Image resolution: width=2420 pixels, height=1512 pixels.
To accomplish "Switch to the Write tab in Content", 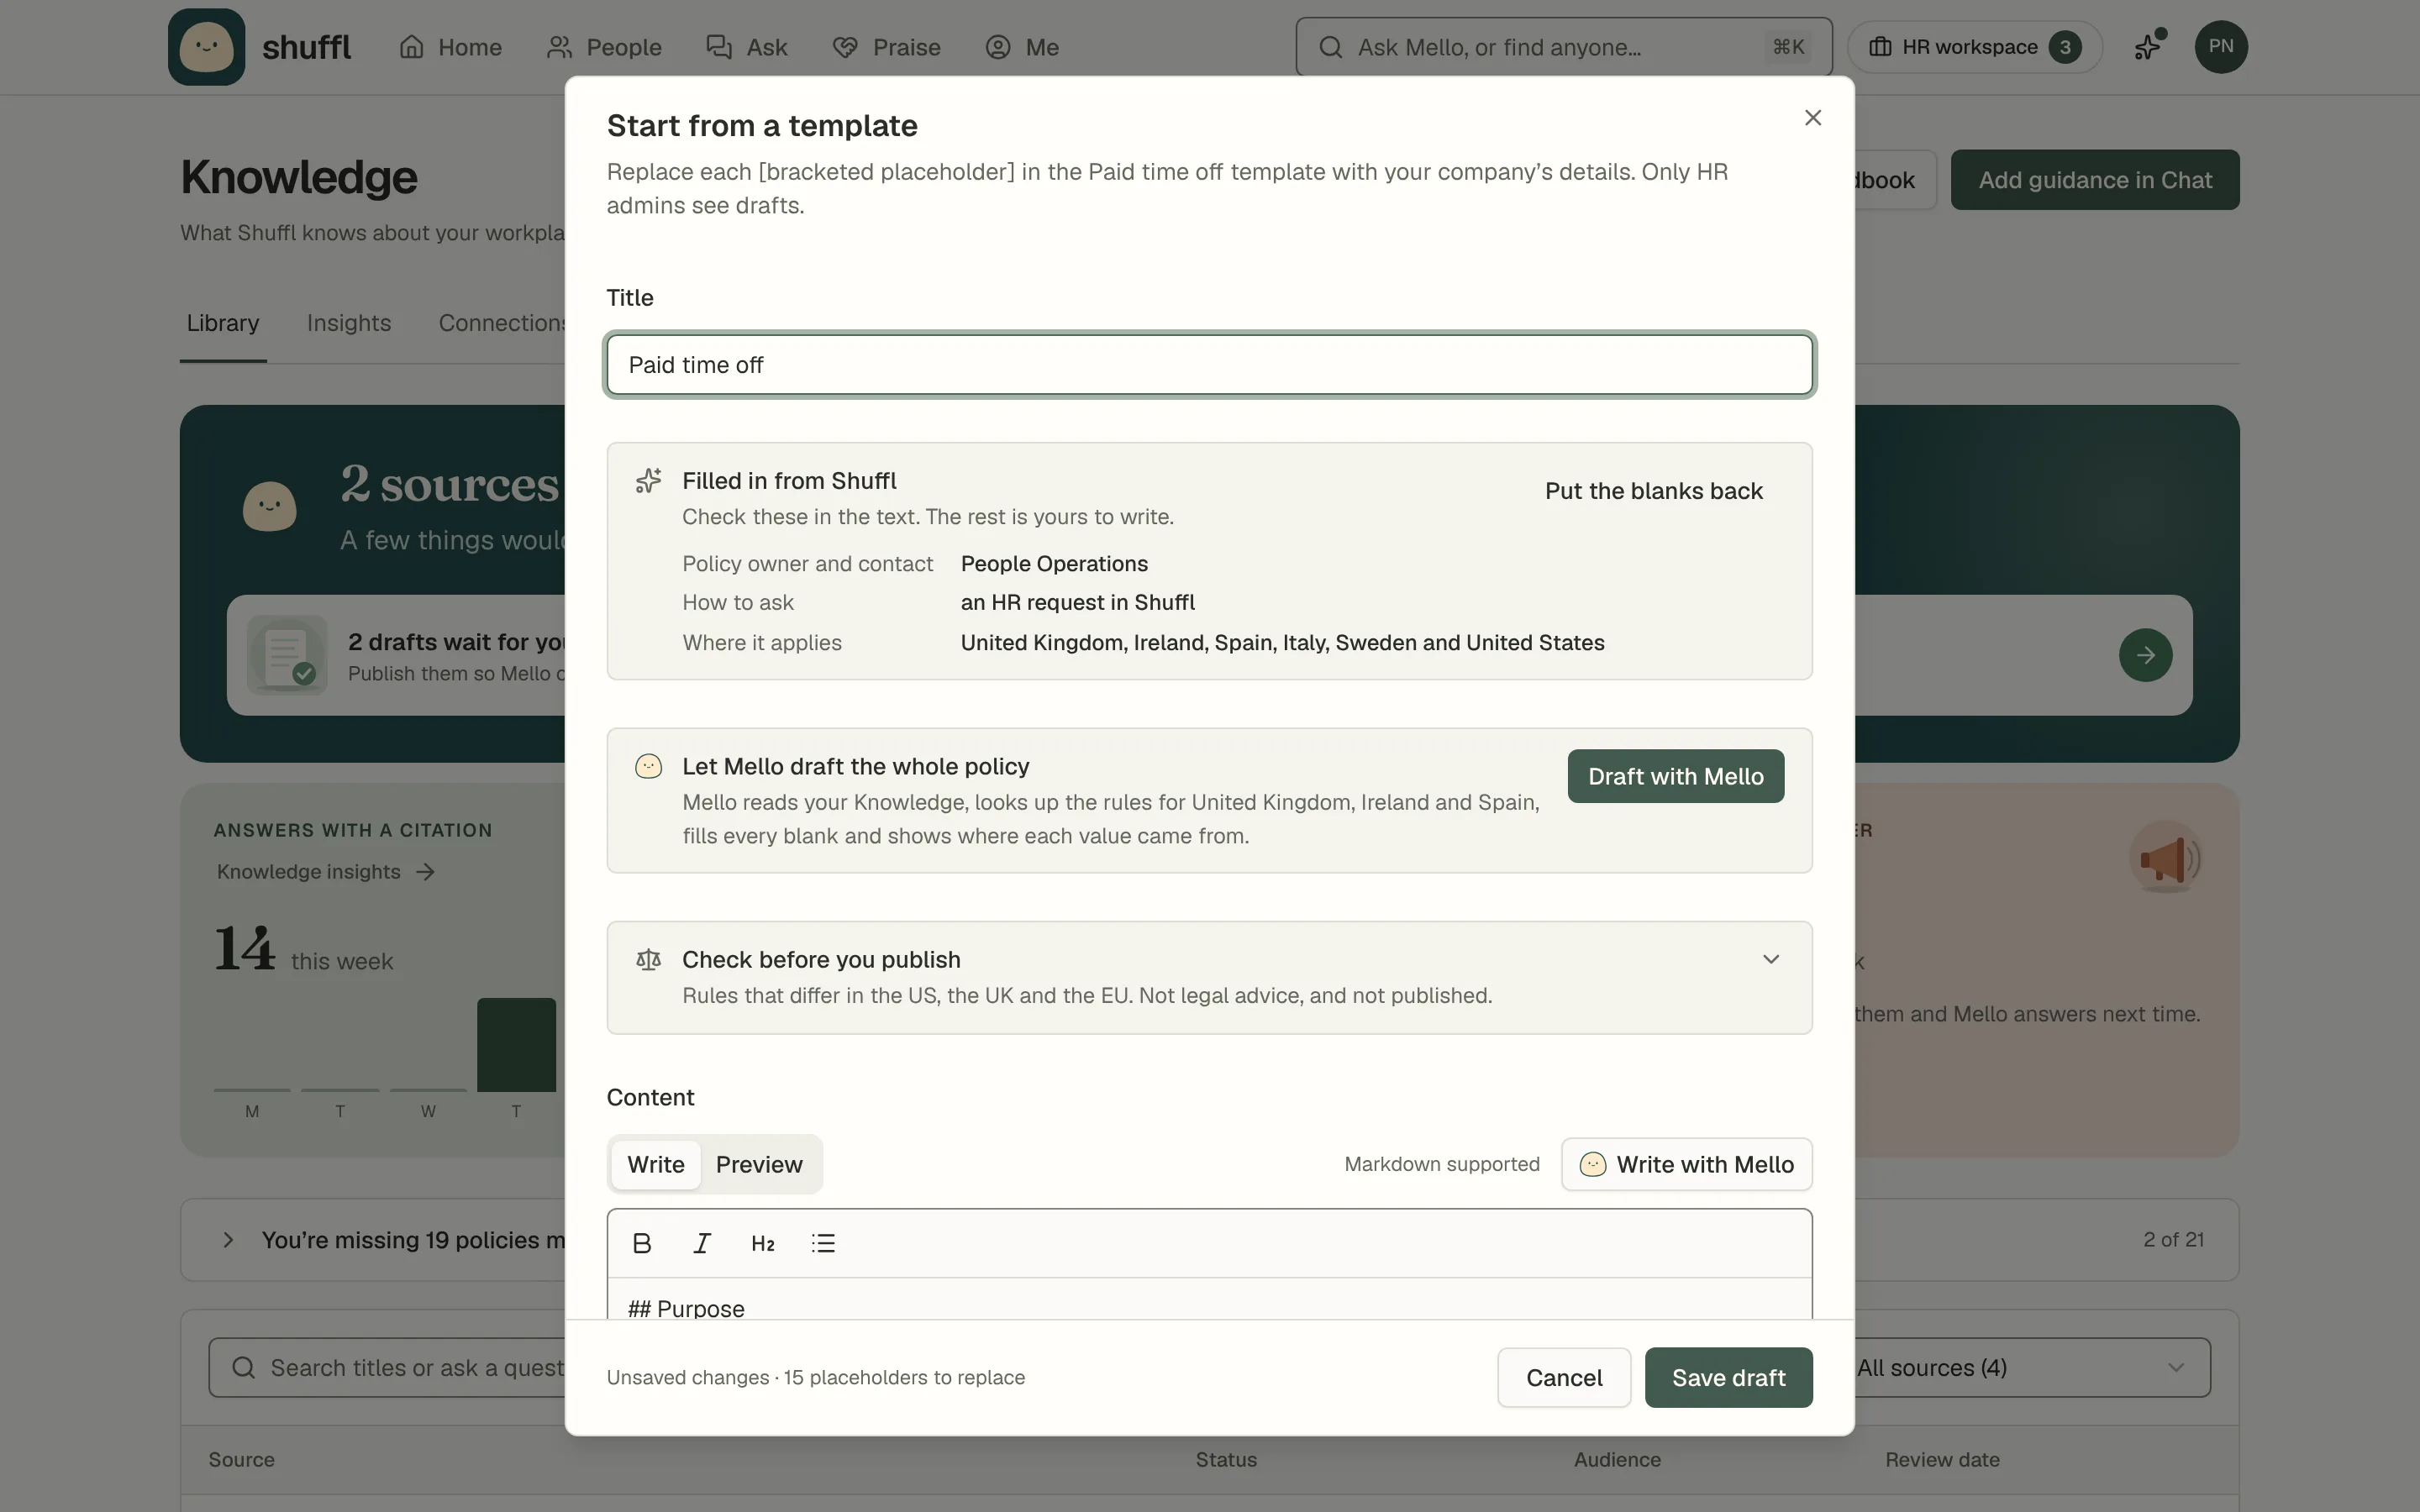I will (x=656, y=1164).
